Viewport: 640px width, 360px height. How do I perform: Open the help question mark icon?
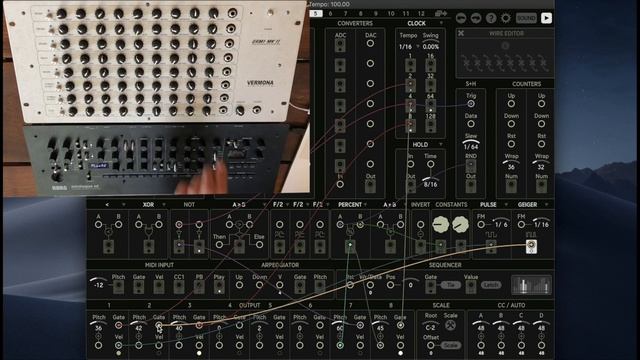(491, 18)
